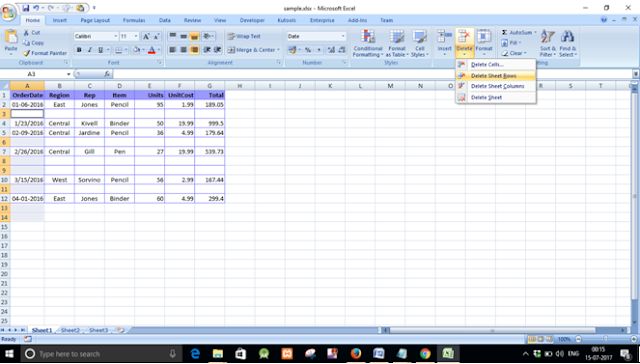Open the Calibri font name dropdown
Image resolution: width=640 pixels, height=364 pixels.
(x=116, y=36)
